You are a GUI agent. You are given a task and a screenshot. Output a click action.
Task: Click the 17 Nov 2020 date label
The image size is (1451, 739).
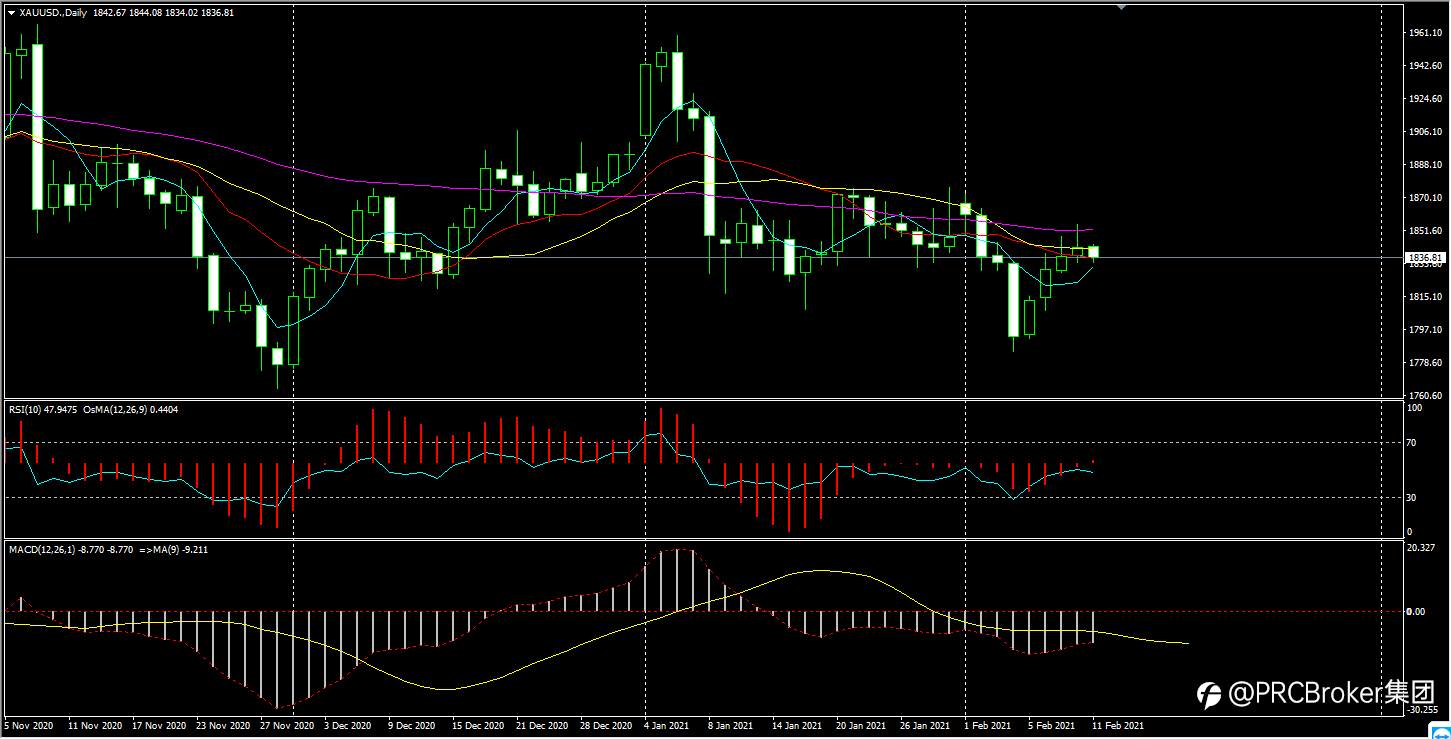(159, 725)
